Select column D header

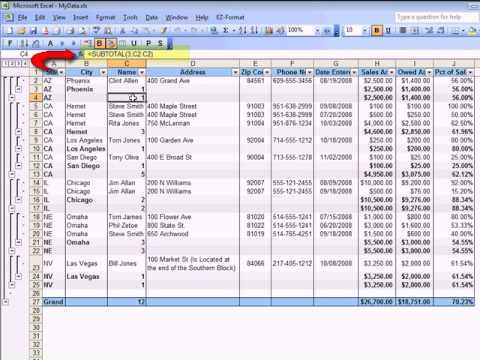[x=193, y=64]
